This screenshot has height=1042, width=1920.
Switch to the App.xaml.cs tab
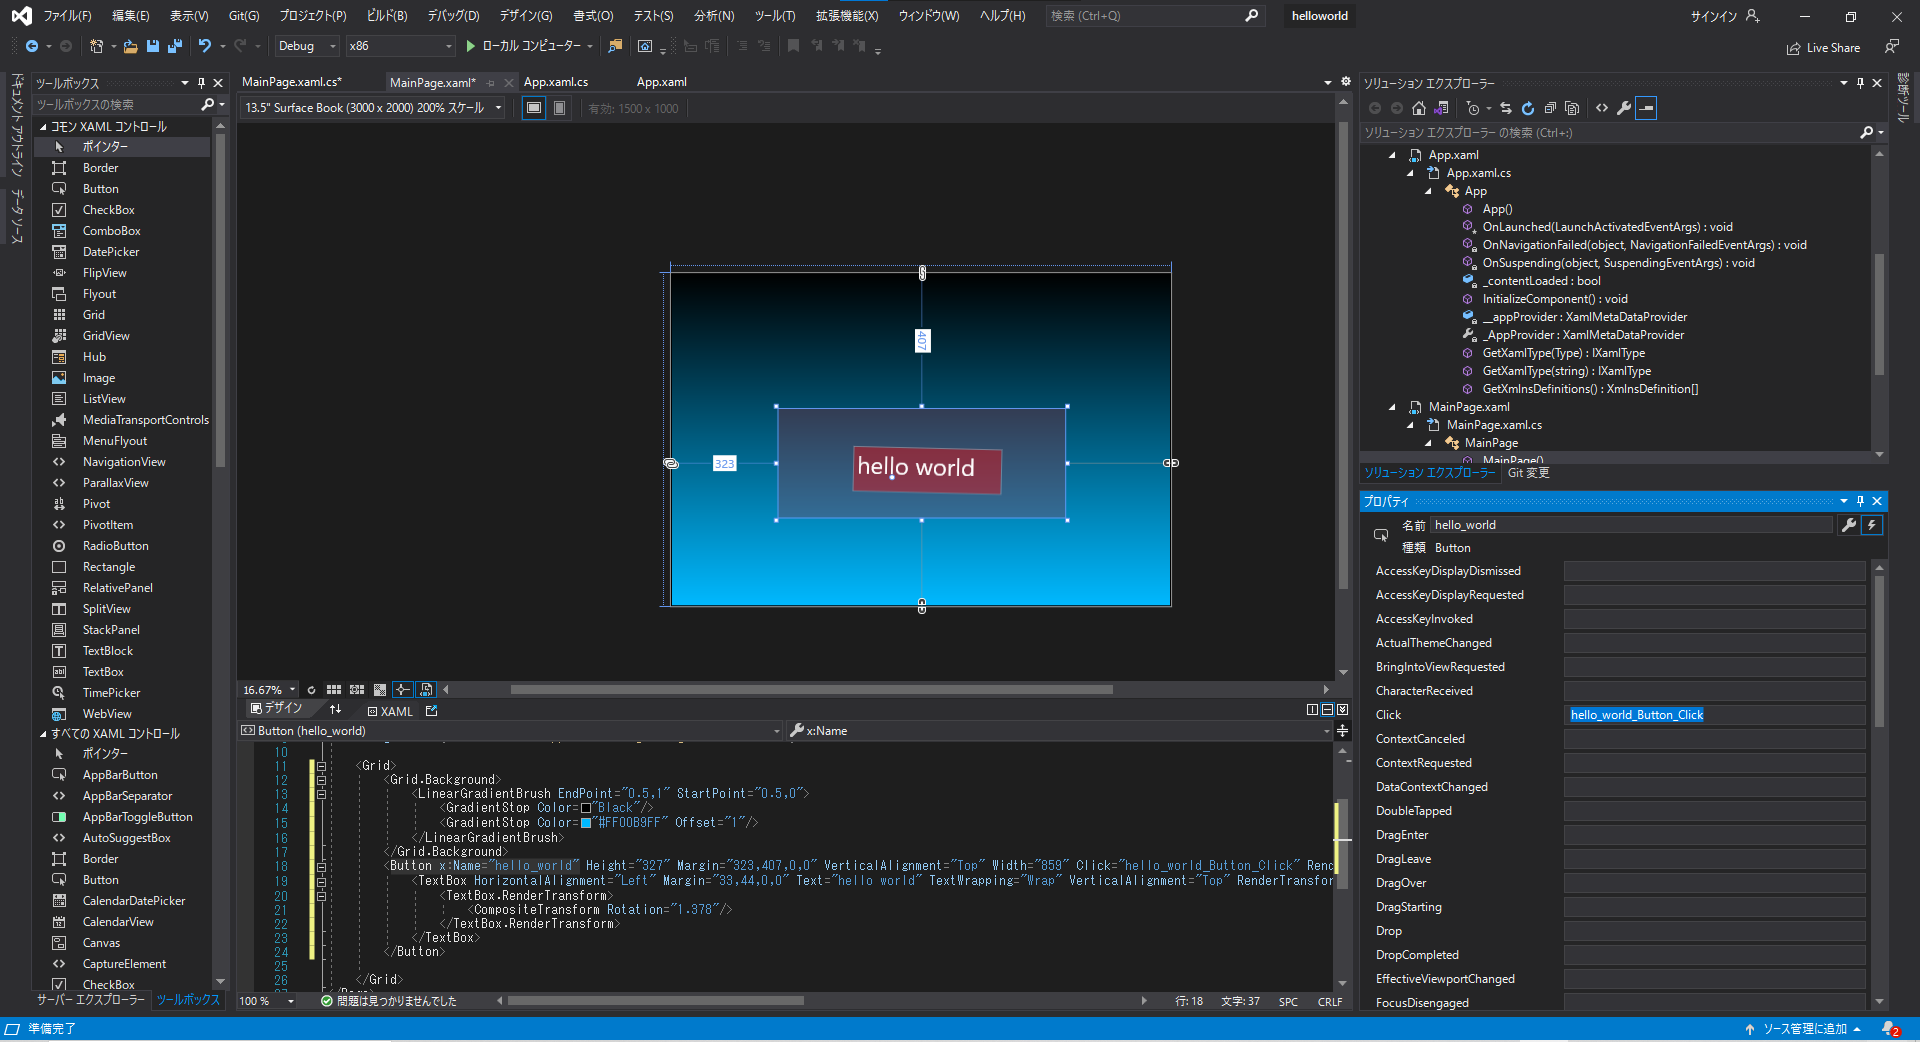click(x=557, y=82)
